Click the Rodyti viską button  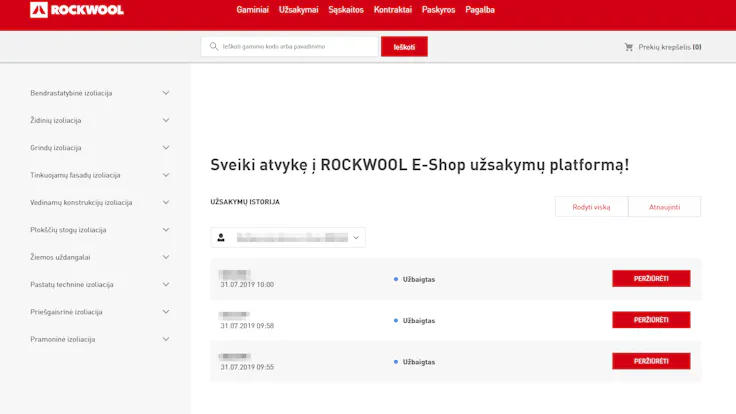pyautogui.click(x=591, y=207)
